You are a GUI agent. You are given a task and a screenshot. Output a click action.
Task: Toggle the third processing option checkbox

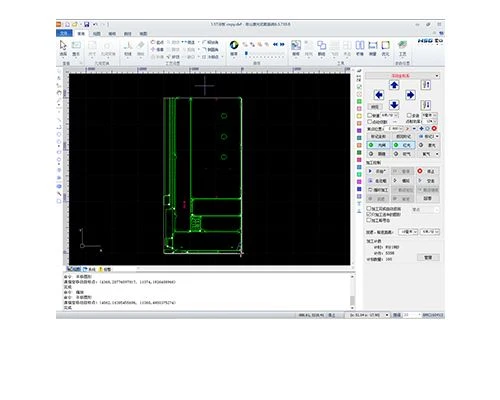(x=369, y=220)
